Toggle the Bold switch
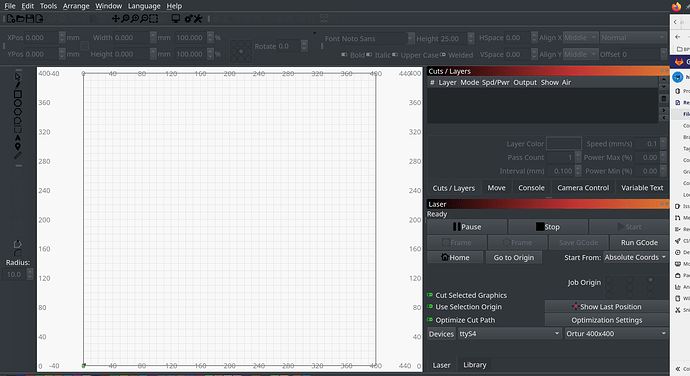The image size is (690, 376). pos(344,55)
